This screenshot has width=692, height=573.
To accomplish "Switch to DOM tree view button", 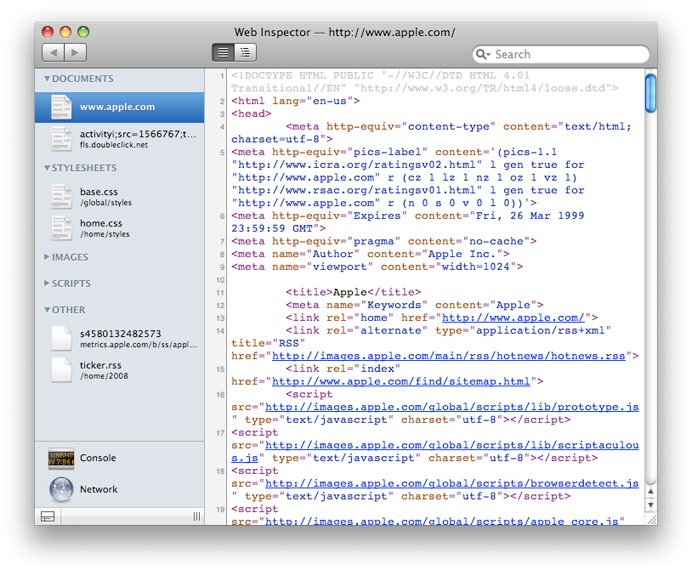I will point(245,53).
